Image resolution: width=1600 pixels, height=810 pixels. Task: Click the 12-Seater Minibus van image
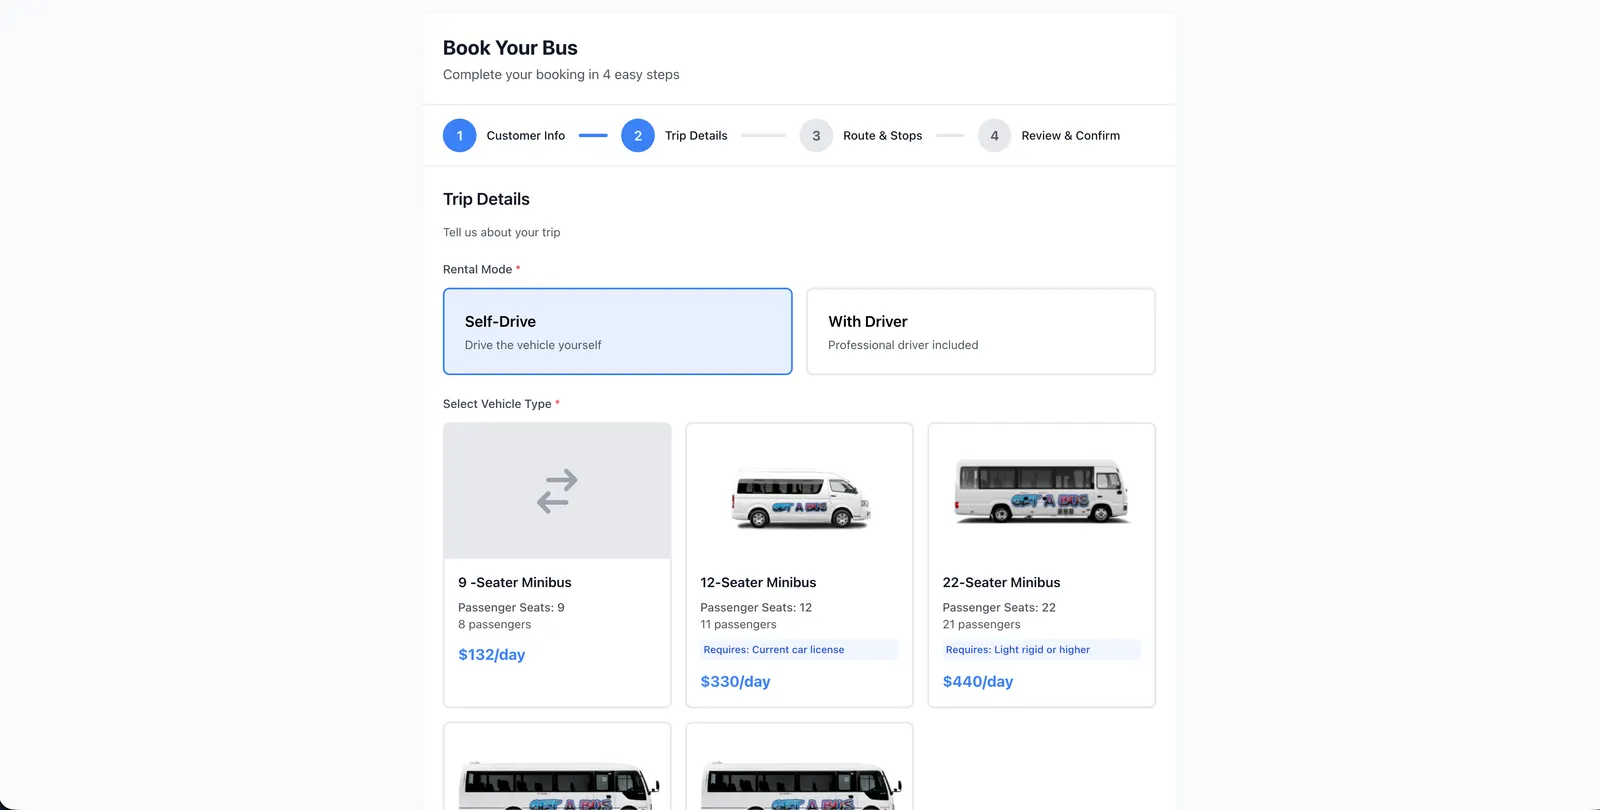coord(800,498)
